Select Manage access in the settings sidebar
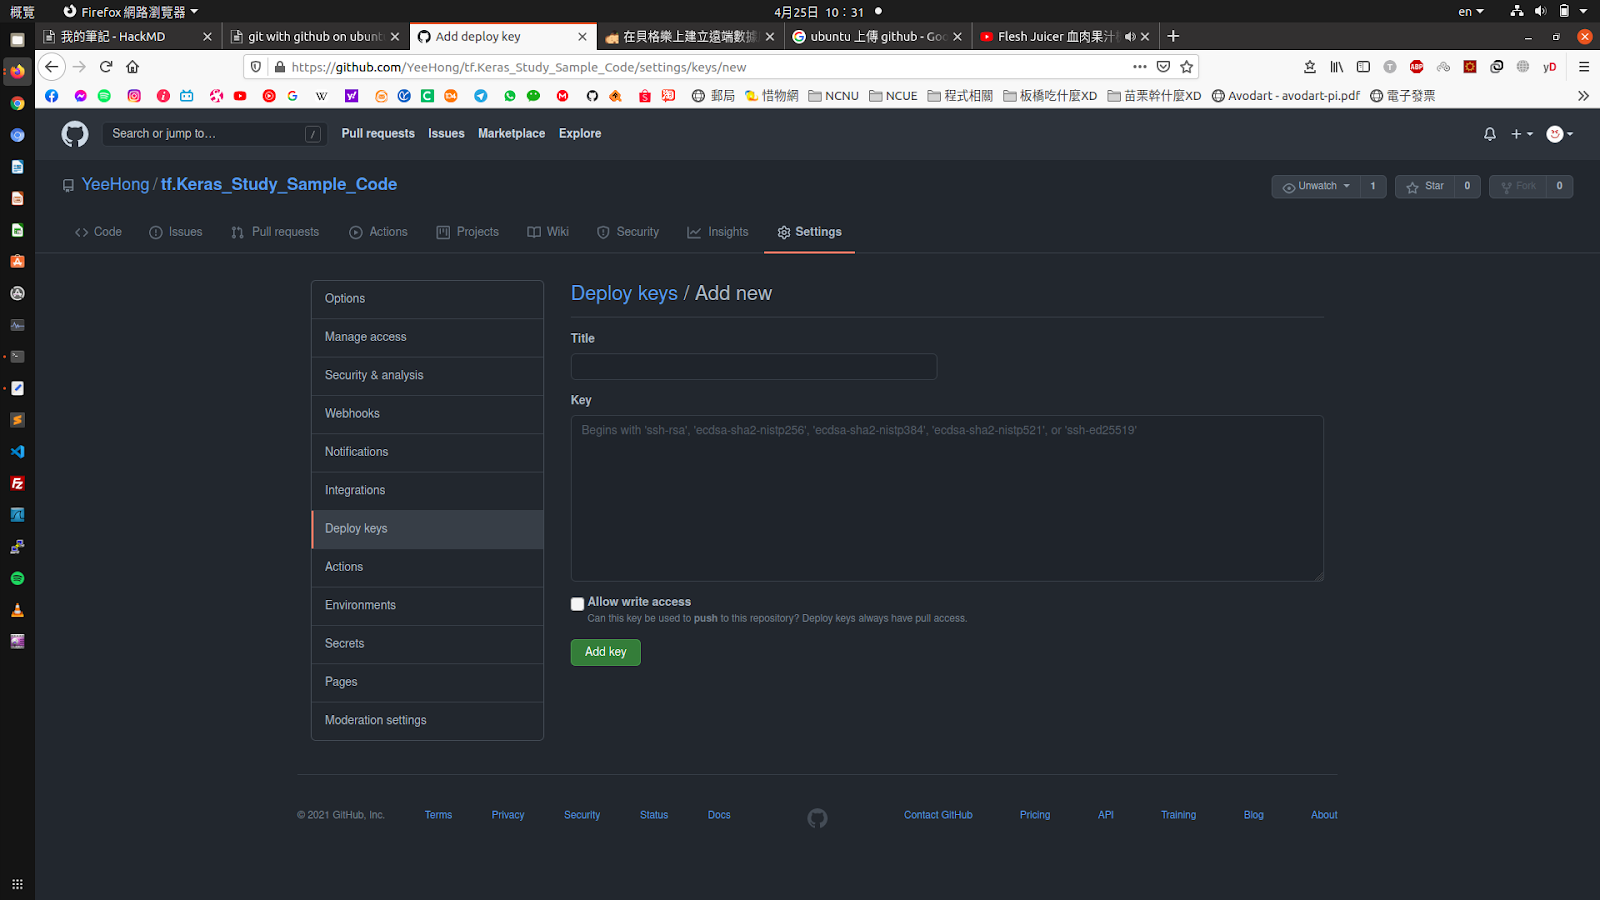This screenshot has width=1600, height=900. pos(427,337)
